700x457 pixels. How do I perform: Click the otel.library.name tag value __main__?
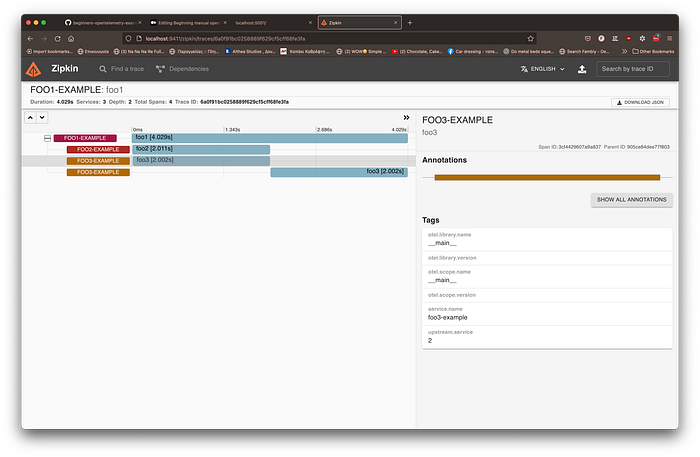click(x=442, y=243)
